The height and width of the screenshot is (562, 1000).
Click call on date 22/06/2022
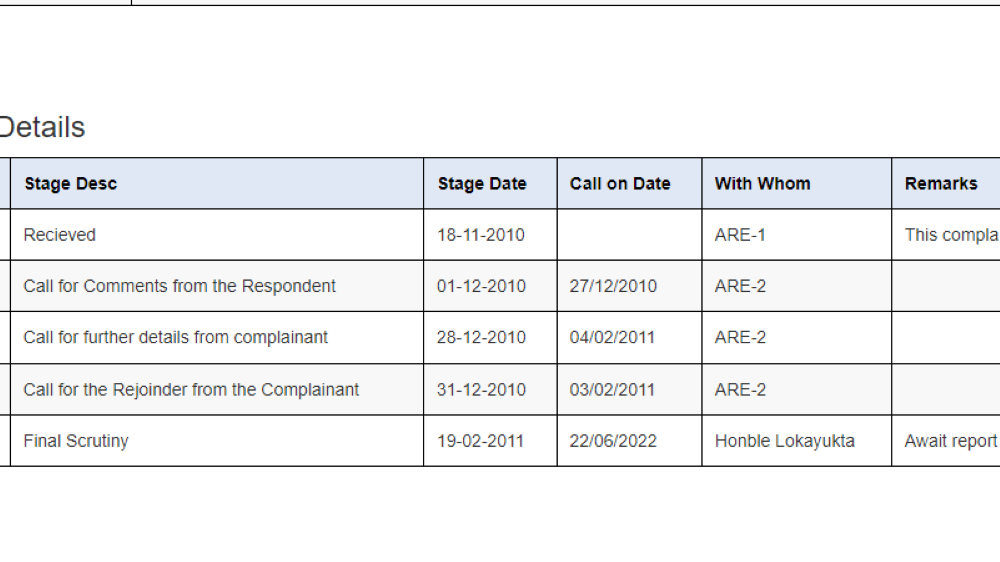pyautogui.click(x=614, y=441)
